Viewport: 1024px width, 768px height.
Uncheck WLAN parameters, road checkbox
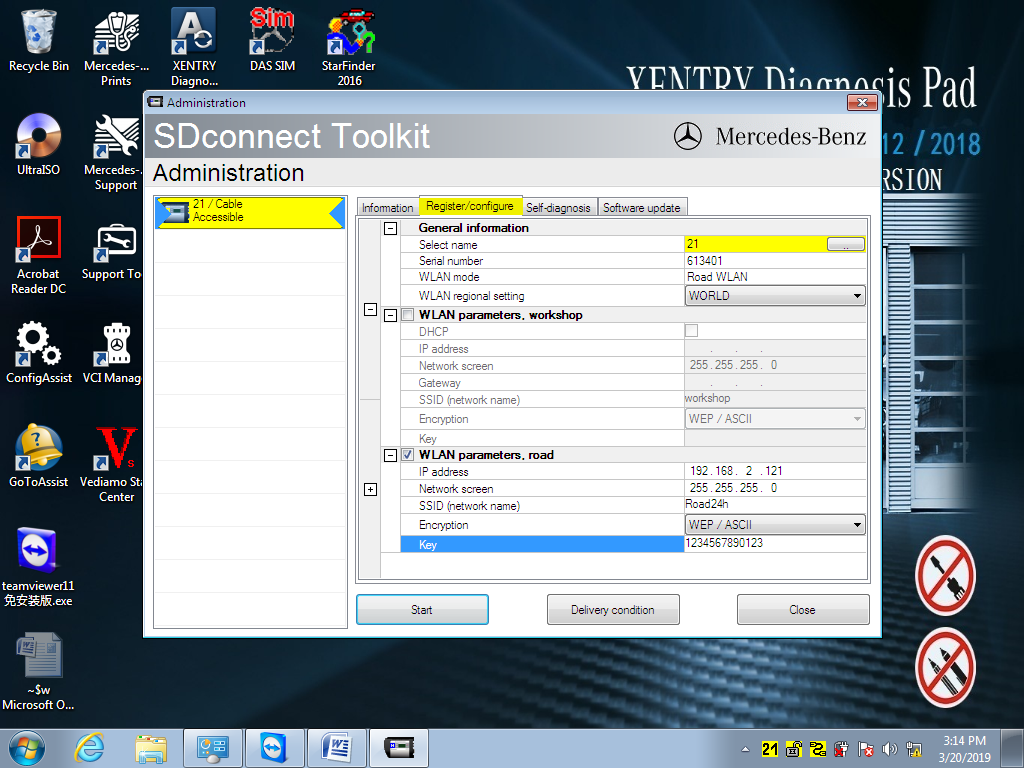[x=408, y=455]
